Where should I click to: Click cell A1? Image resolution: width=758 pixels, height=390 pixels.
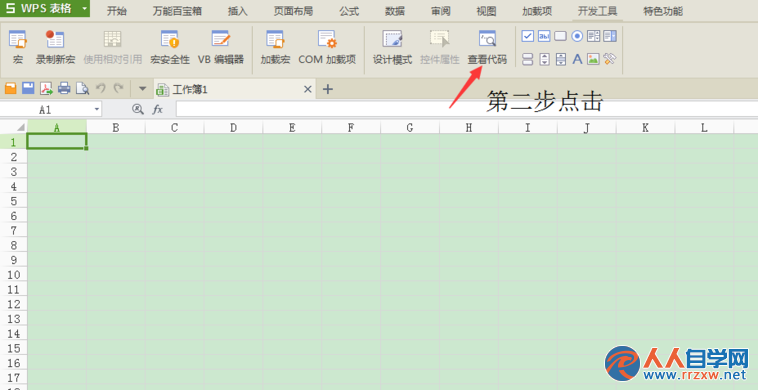click(57, 142)
